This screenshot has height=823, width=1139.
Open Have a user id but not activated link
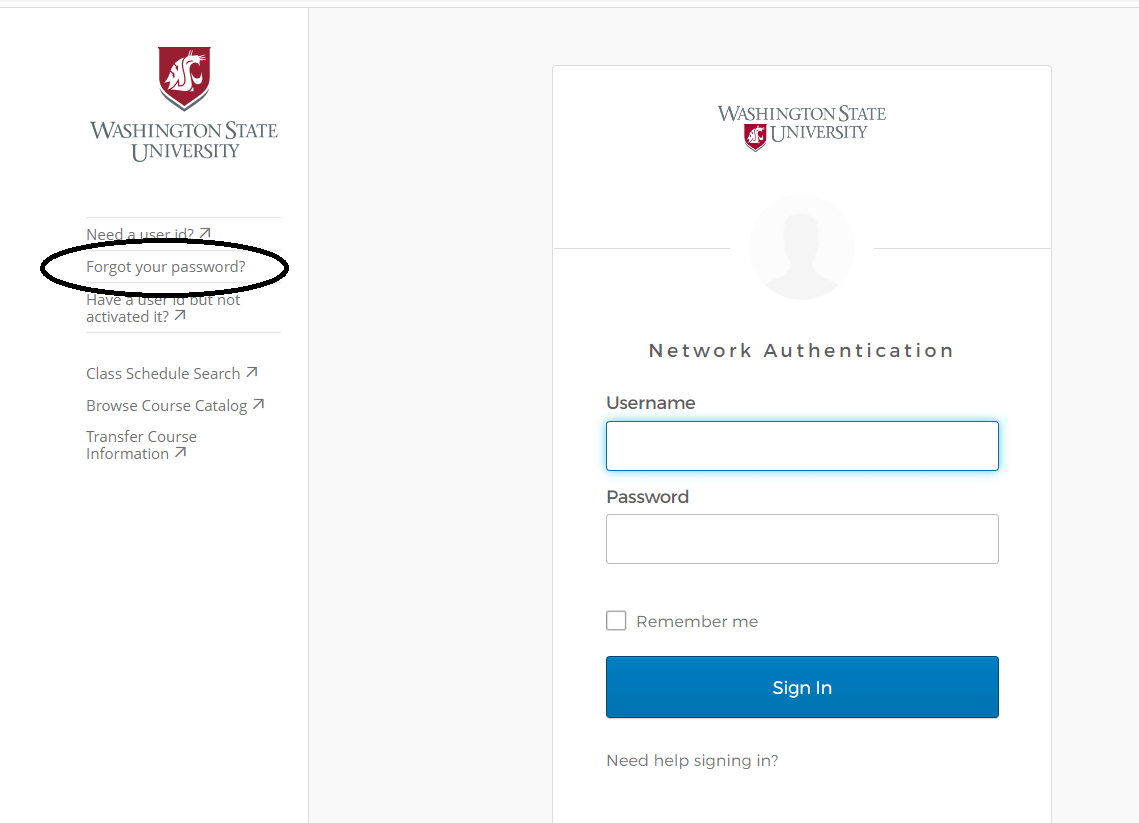pos(163,308)
